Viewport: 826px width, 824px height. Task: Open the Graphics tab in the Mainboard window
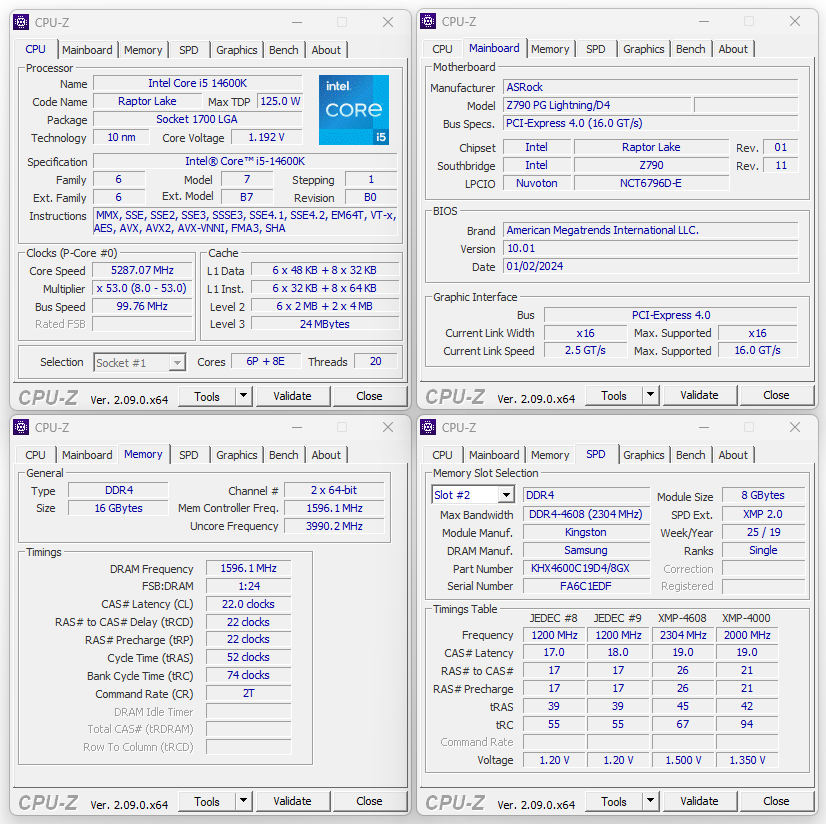(x=644, y=49)
